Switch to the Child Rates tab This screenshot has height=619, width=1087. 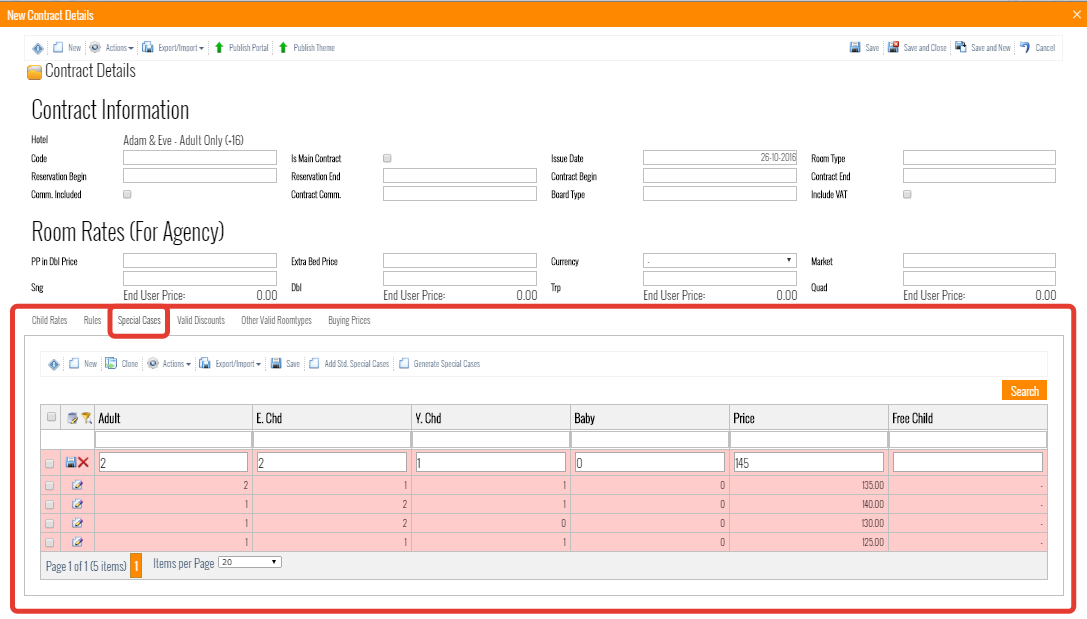[x=49, y=320]
